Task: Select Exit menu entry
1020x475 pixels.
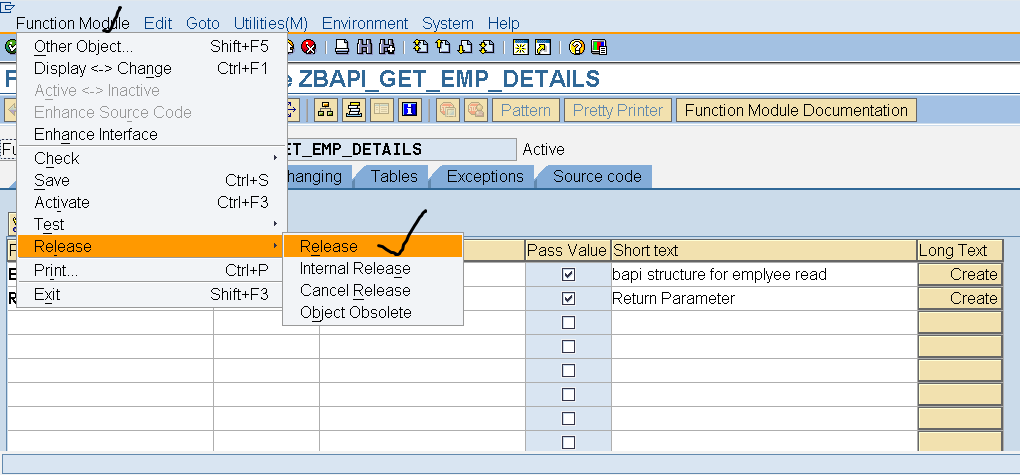Action: 151,294
